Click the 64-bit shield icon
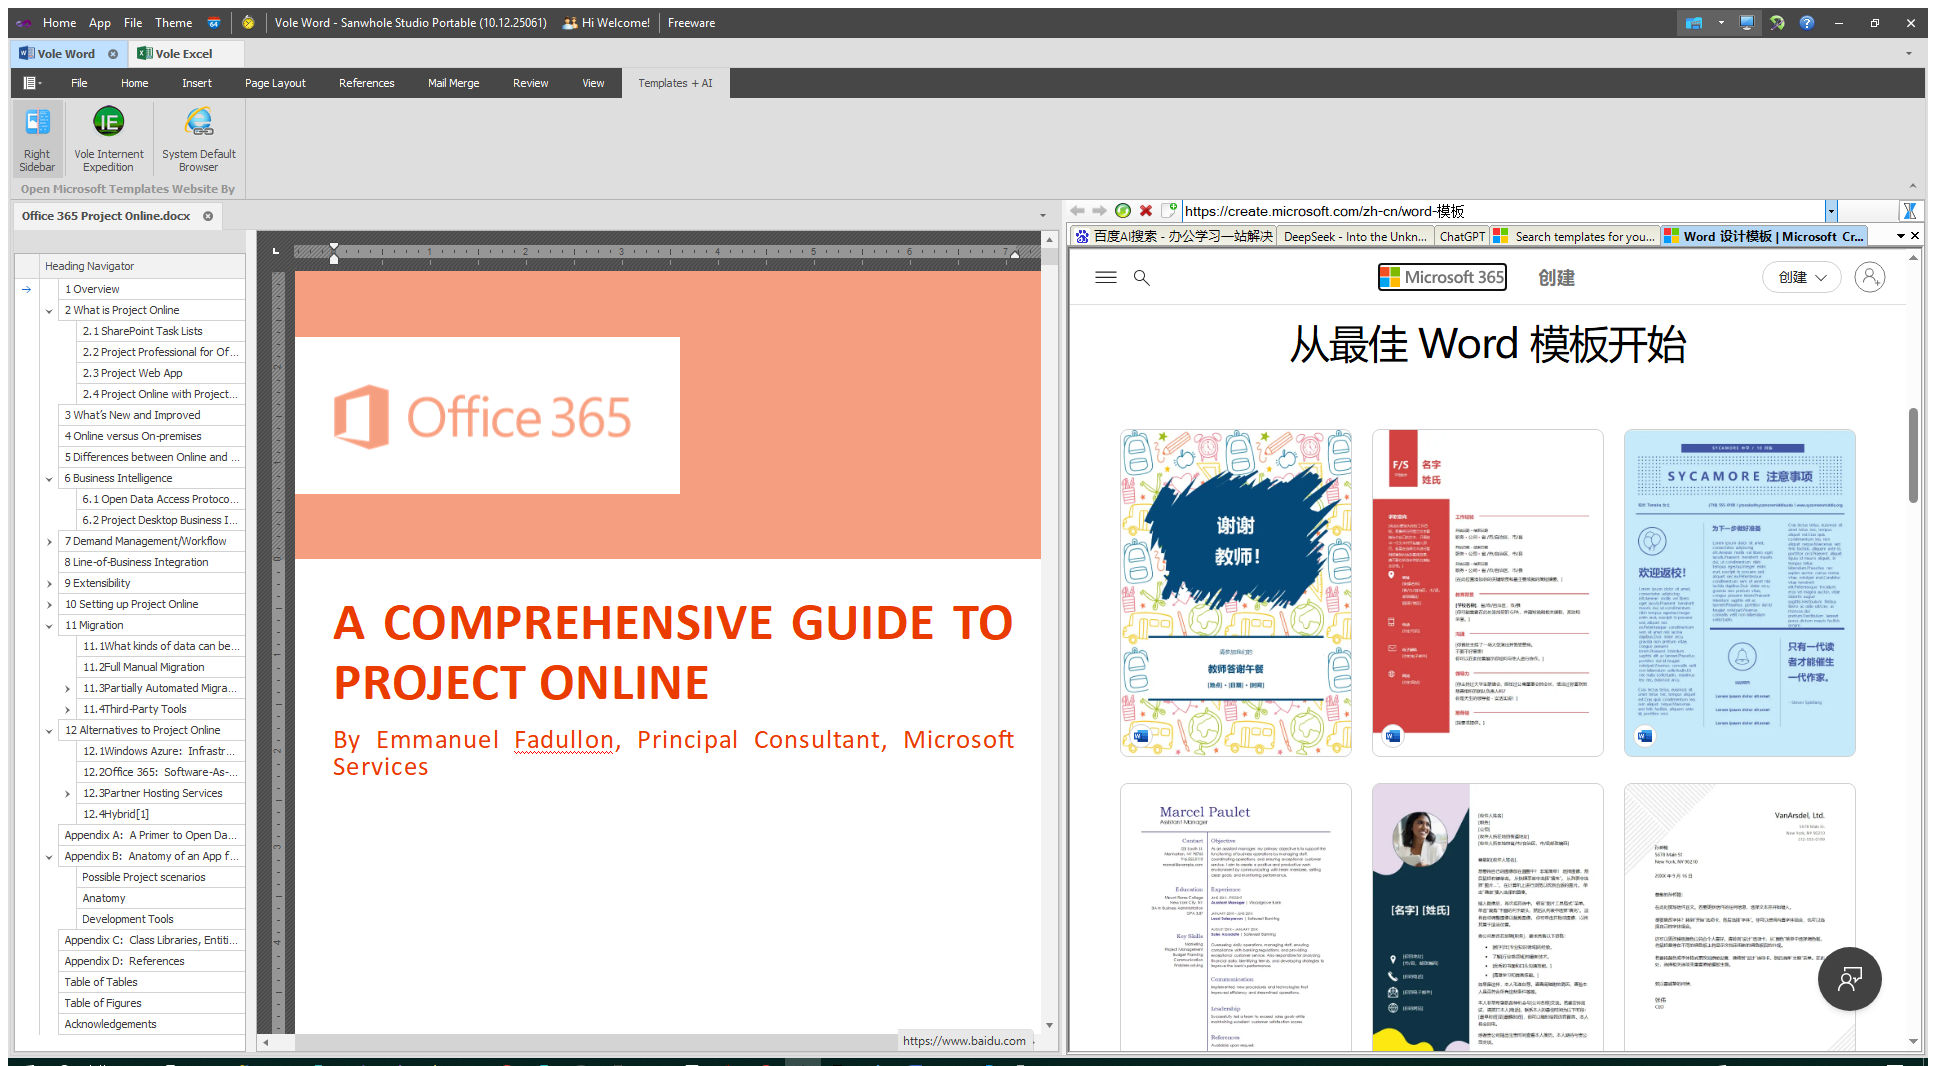Screen dimensions: 1936x1066 [213, 23]
